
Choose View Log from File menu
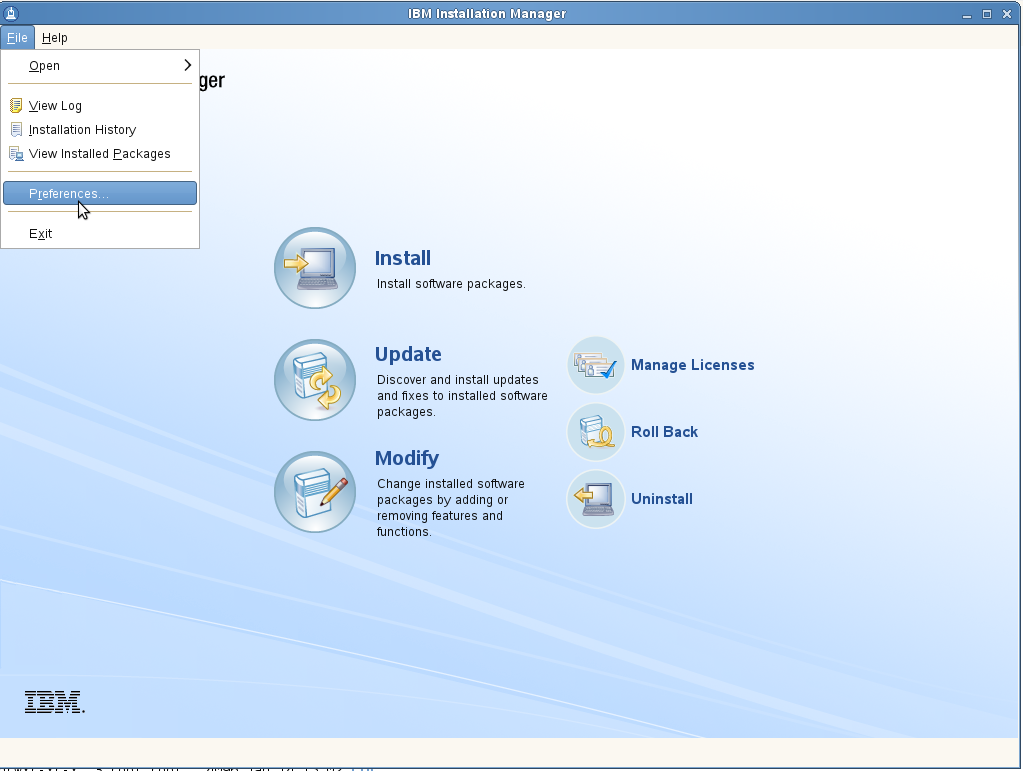click(100, 106)
